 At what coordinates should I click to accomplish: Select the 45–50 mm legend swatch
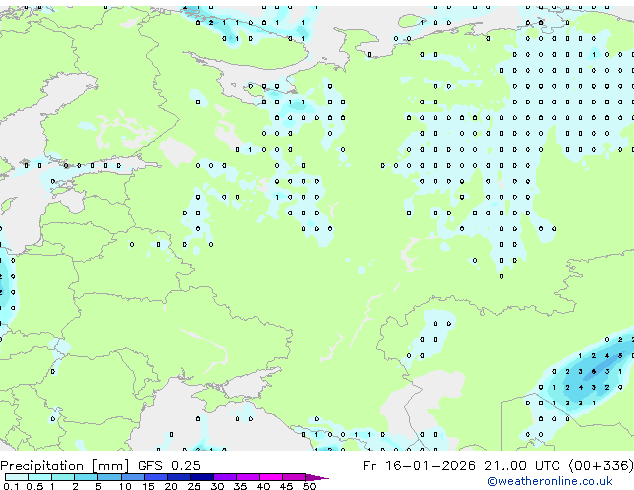point(294,477)
